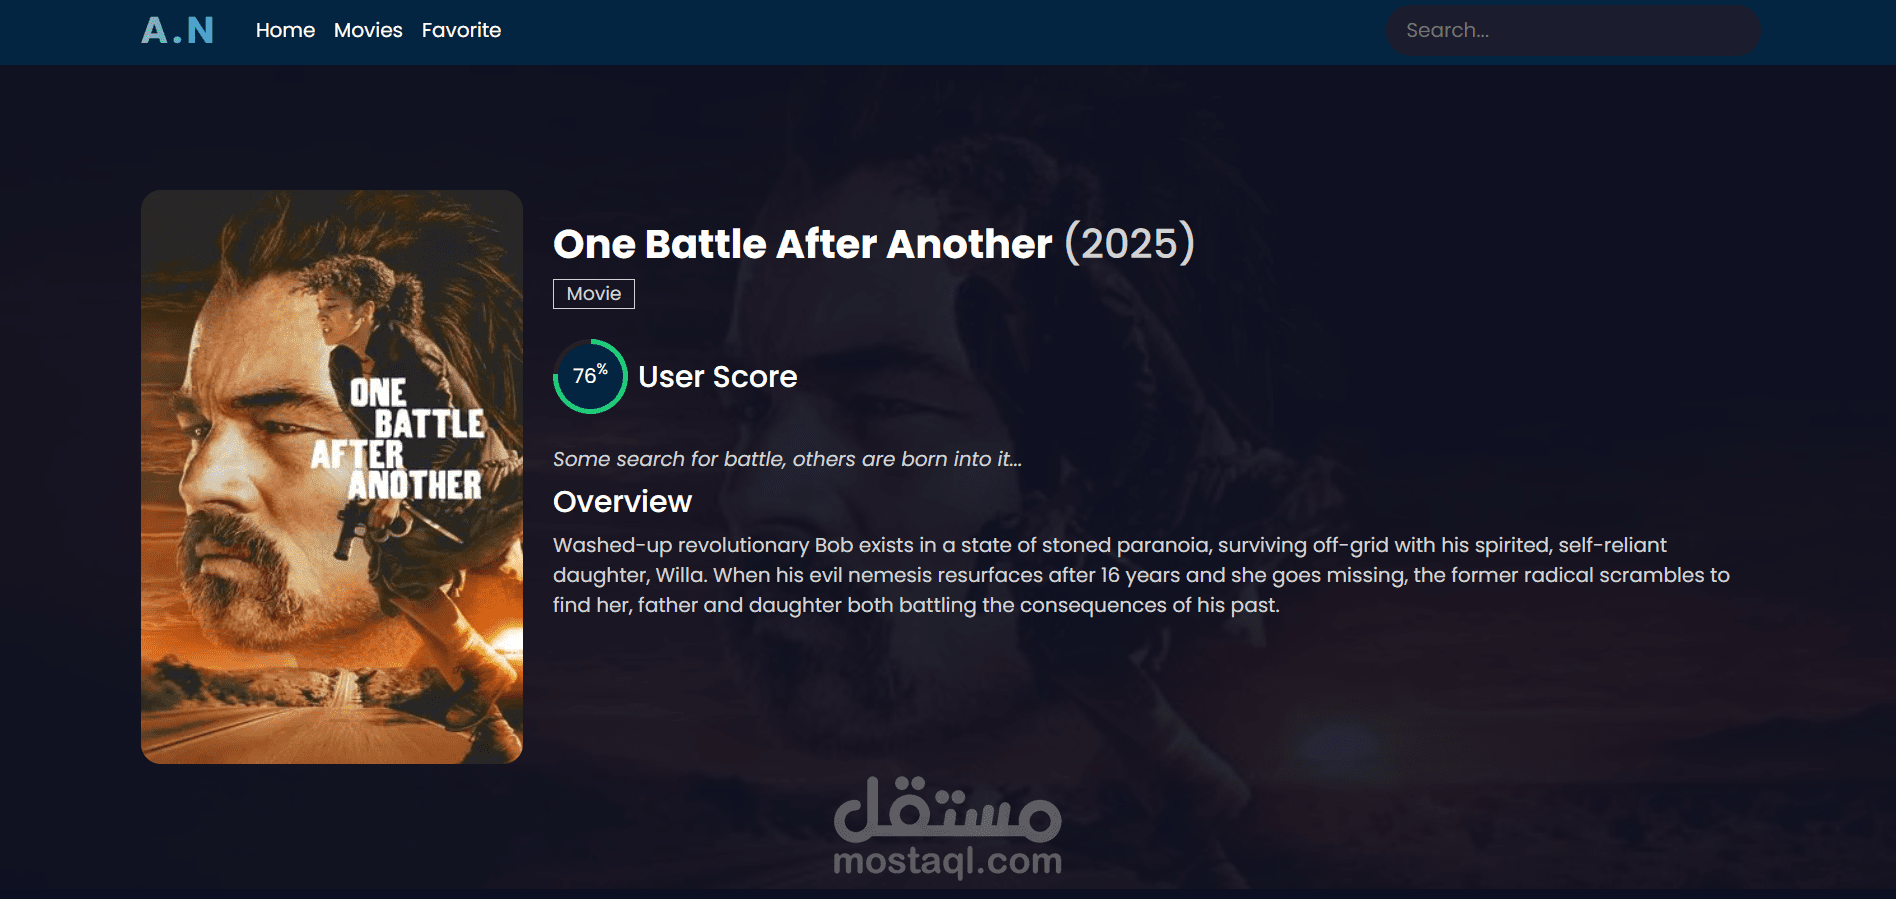The image size is (1896, 899).
Task: Click the mostaql.com watermark text
Action: 948,861
